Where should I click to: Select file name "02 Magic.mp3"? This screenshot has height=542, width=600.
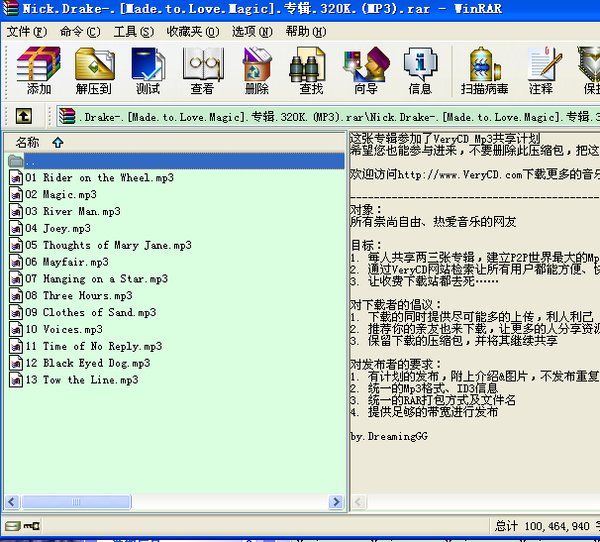[x=61, y=194]
